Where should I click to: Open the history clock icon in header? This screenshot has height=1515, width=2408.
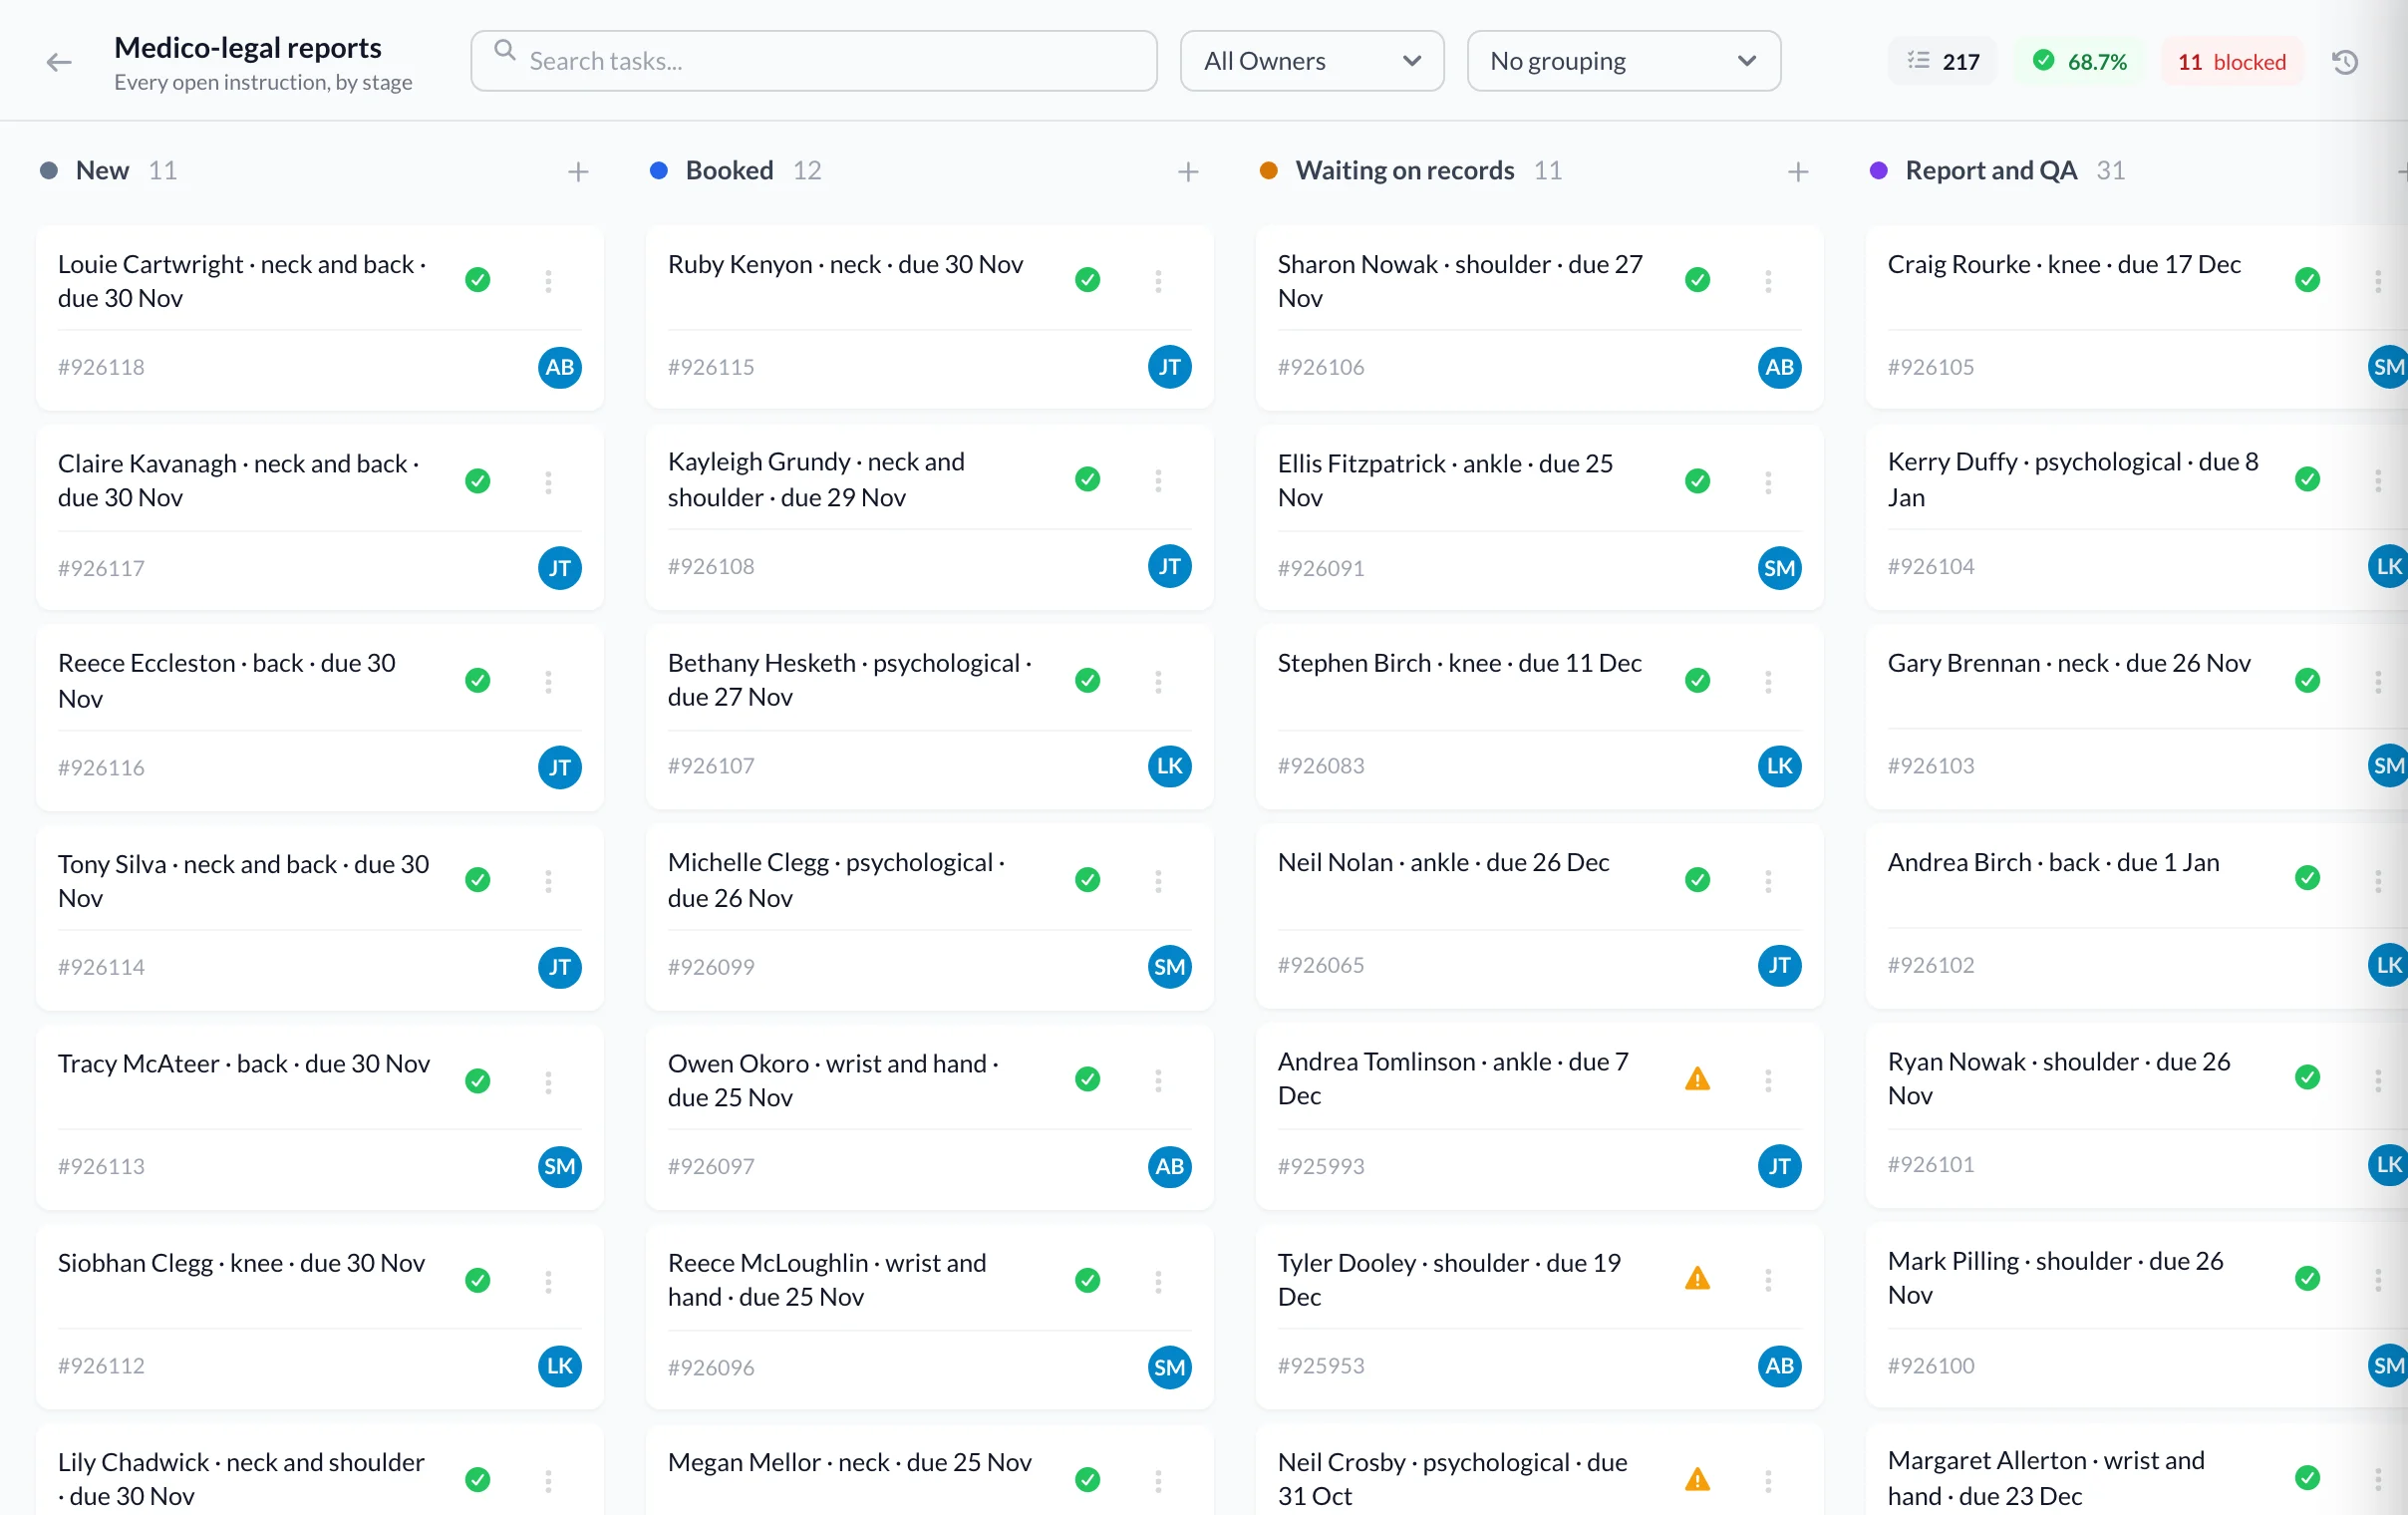2345,62
